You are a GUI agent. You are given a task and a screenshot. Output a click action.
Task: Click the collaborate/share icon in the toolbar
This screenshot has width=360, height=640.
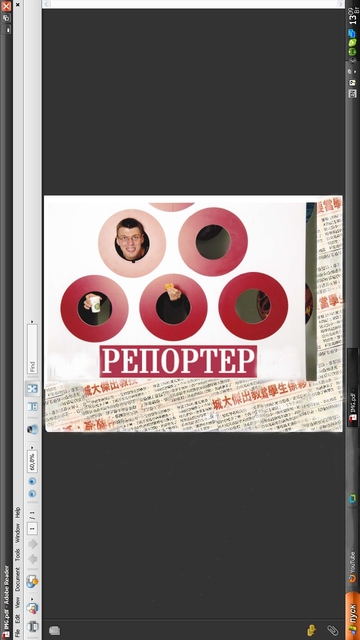[32, 608]
